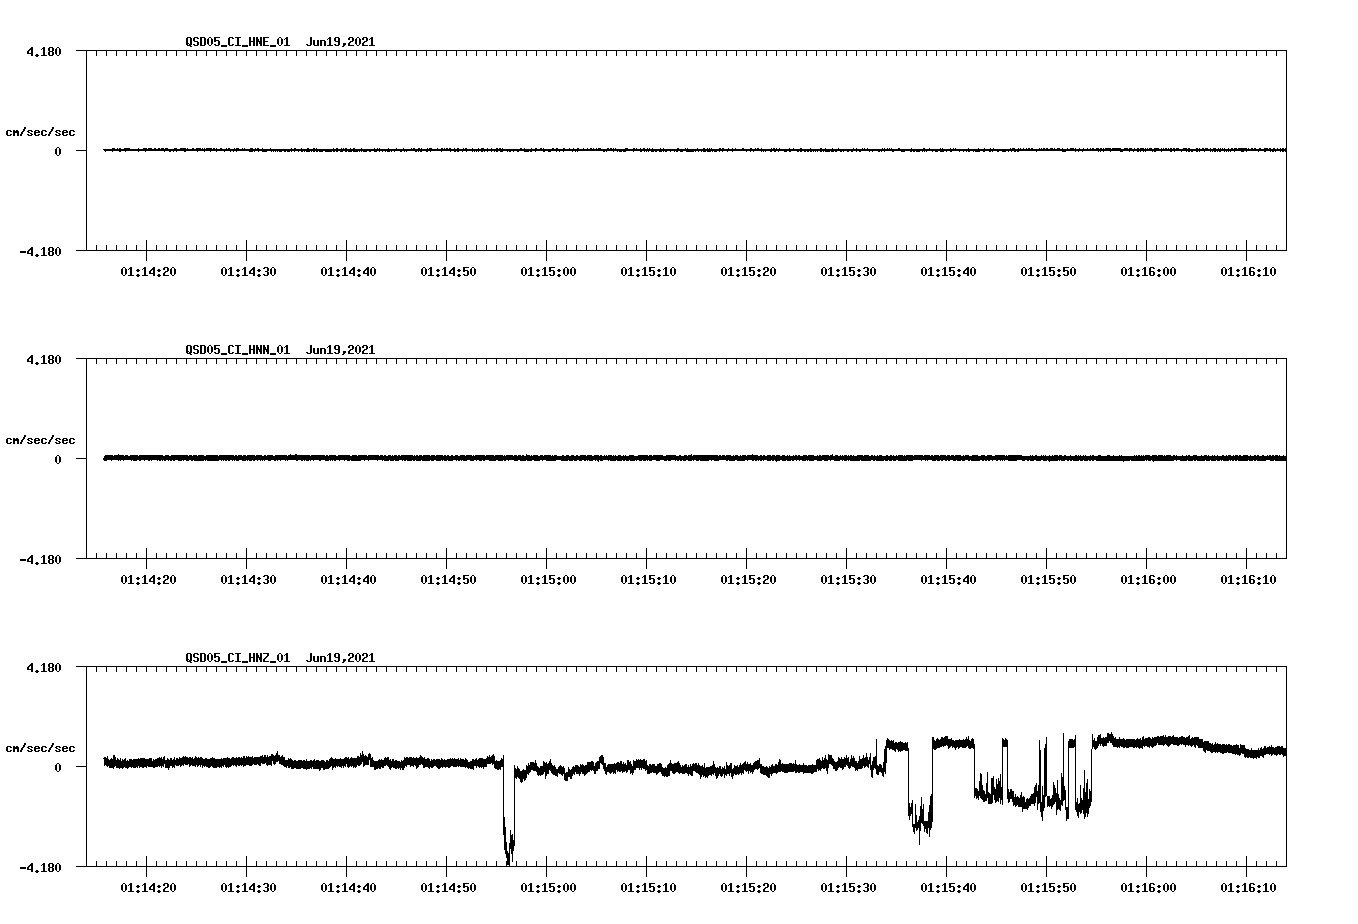The height and width of the screenshot is (924, 1358).
Task: Click the 01:15:20 time label under HNE plot
Action: (748, 272)
